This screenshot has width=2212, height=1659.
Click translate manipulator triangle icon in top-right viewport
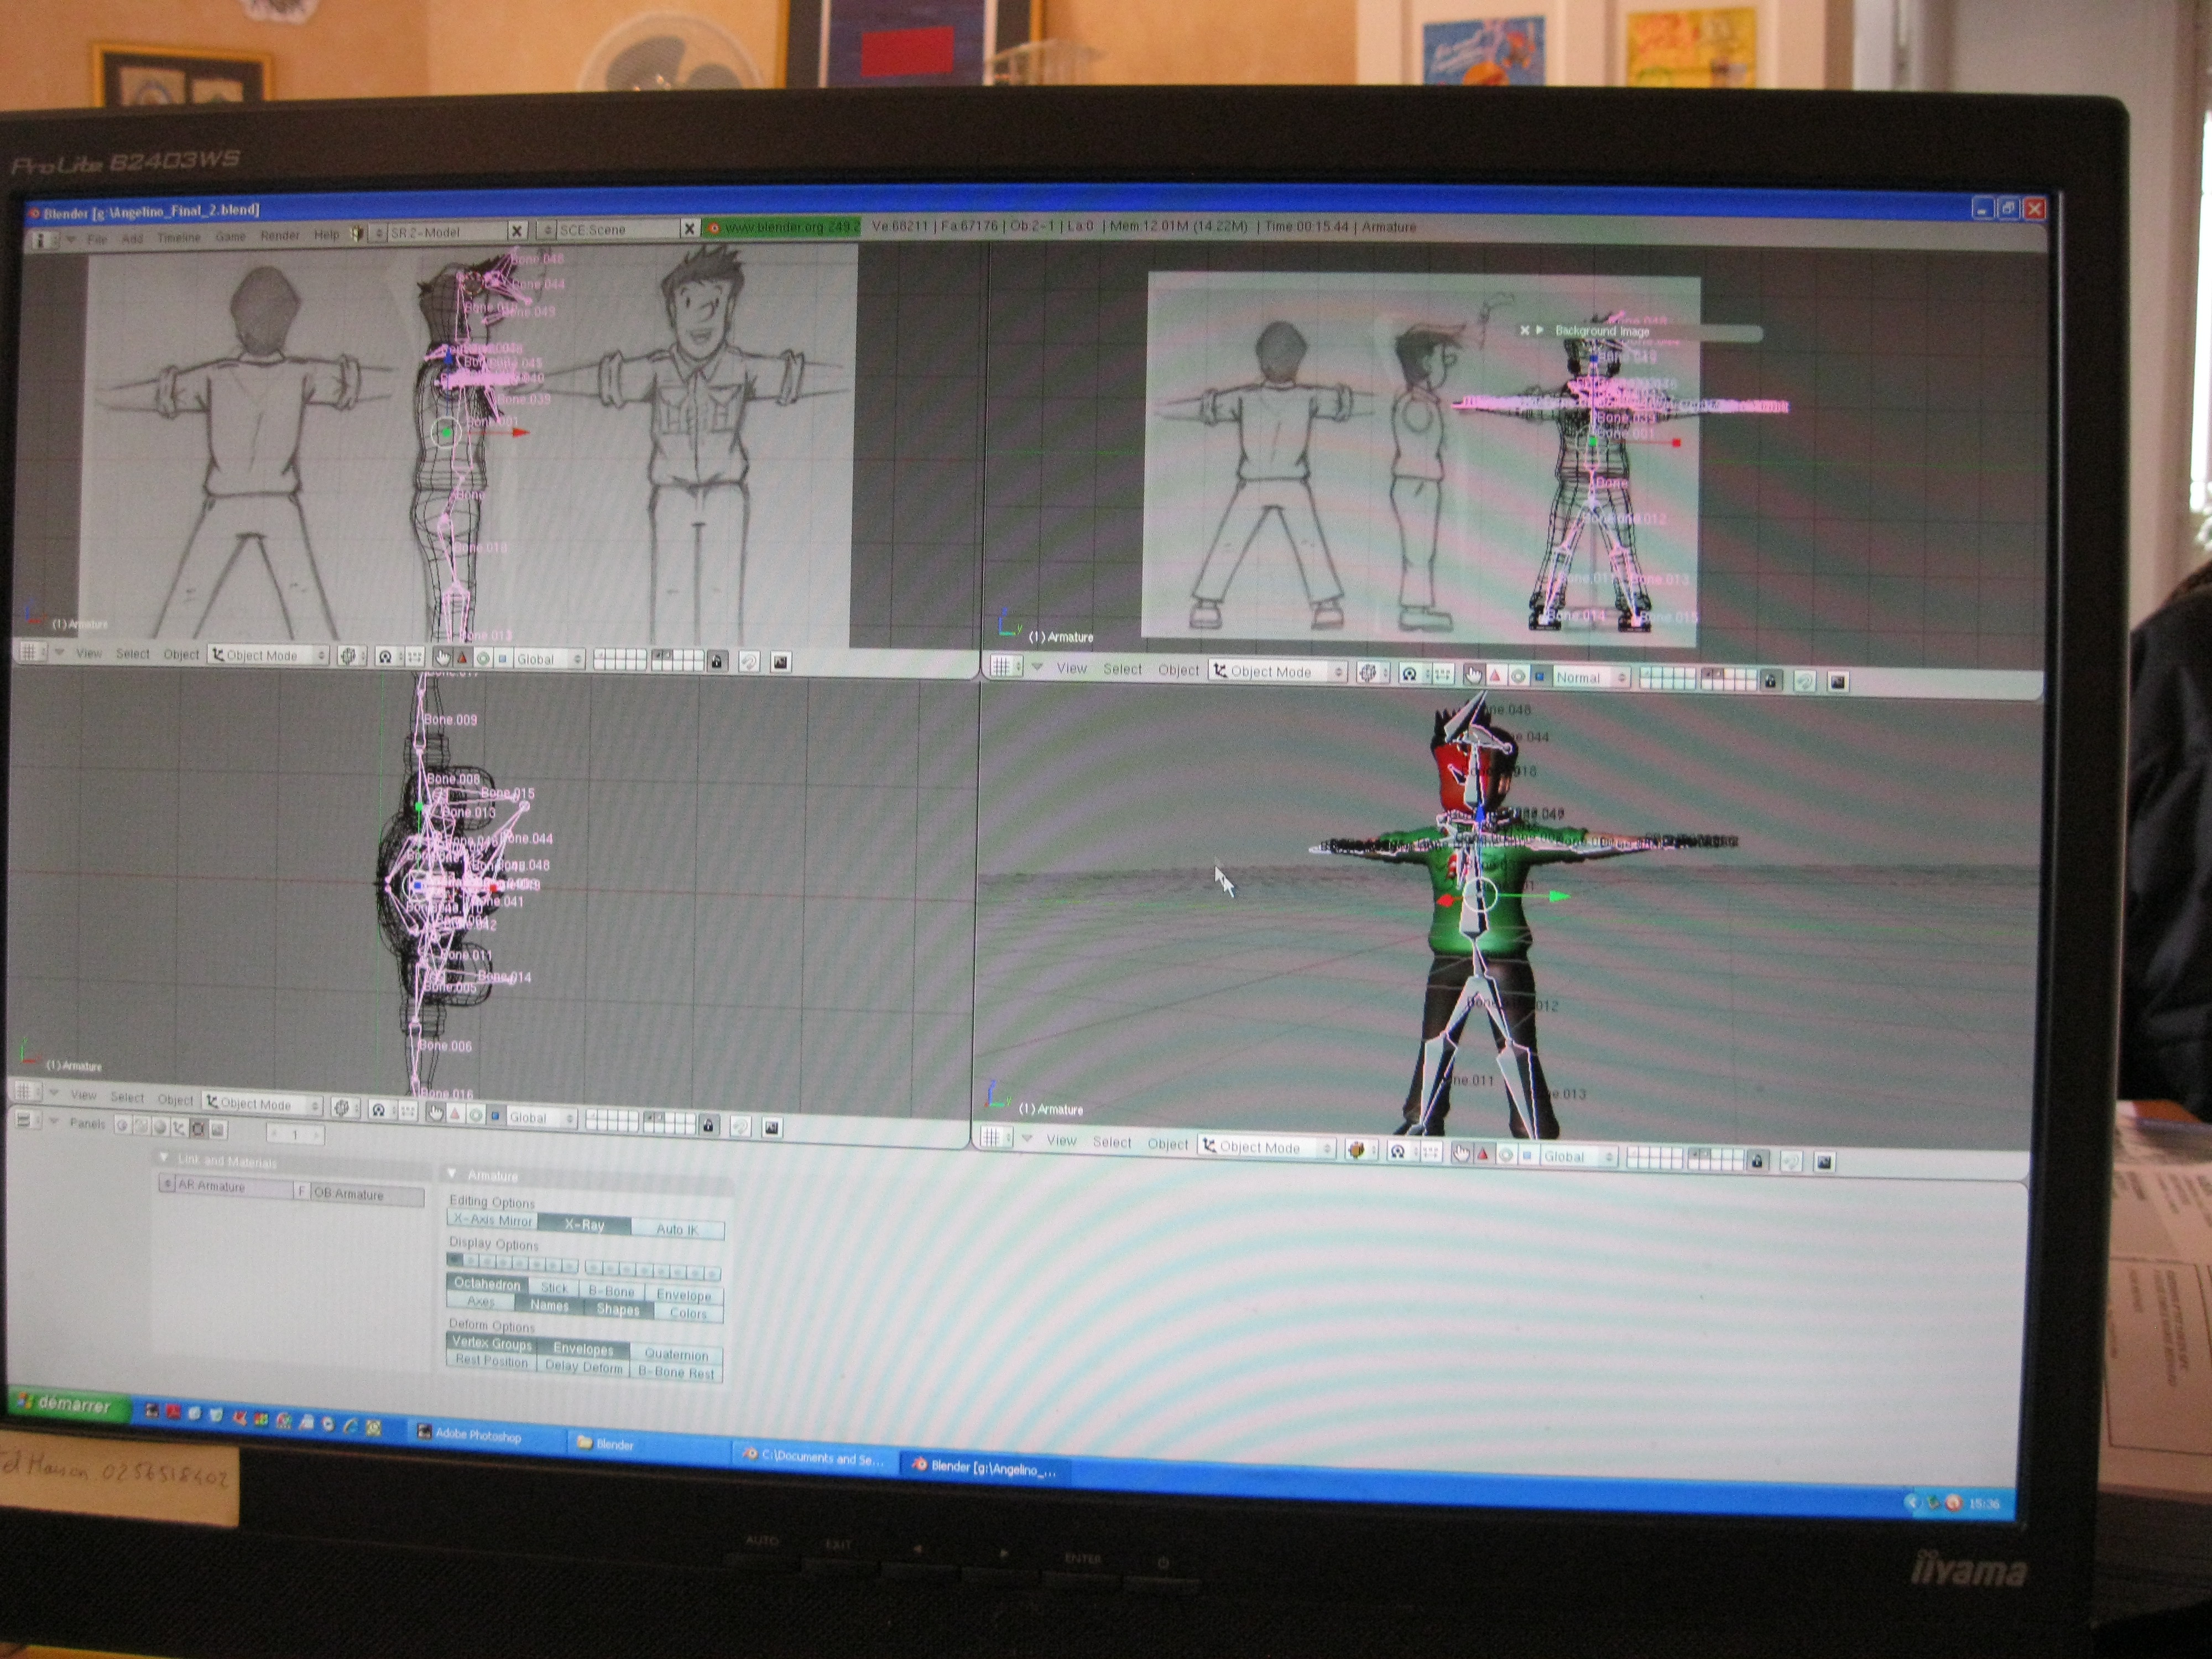pyautogui.click(x=1495, y=676)
